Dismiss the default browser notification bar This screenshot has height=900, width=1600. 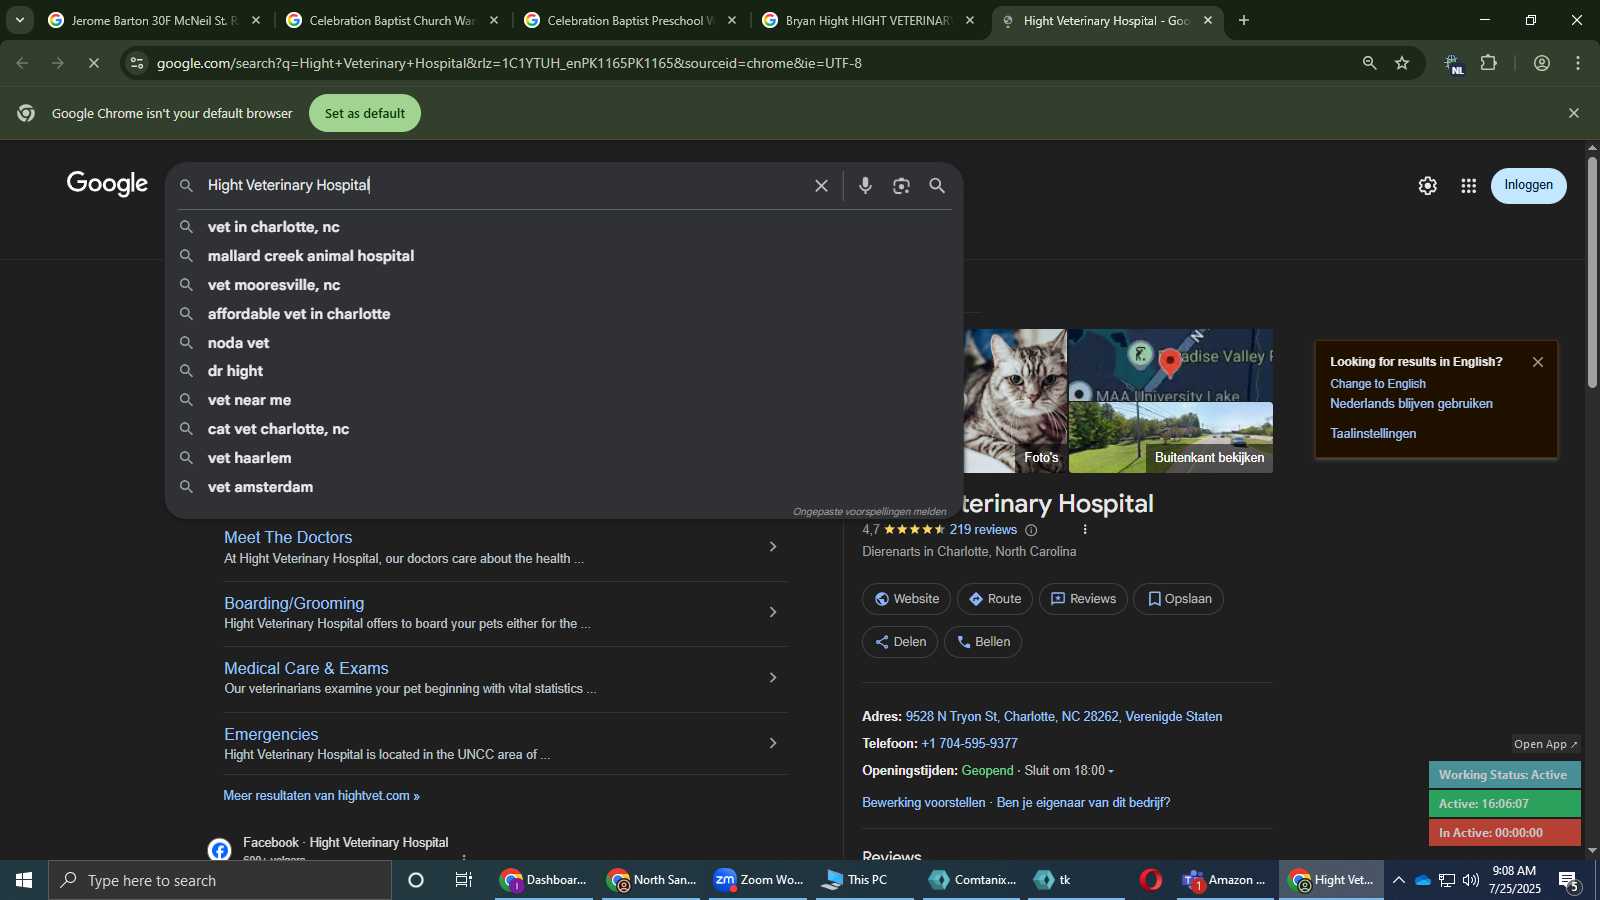pos(1574,113)
